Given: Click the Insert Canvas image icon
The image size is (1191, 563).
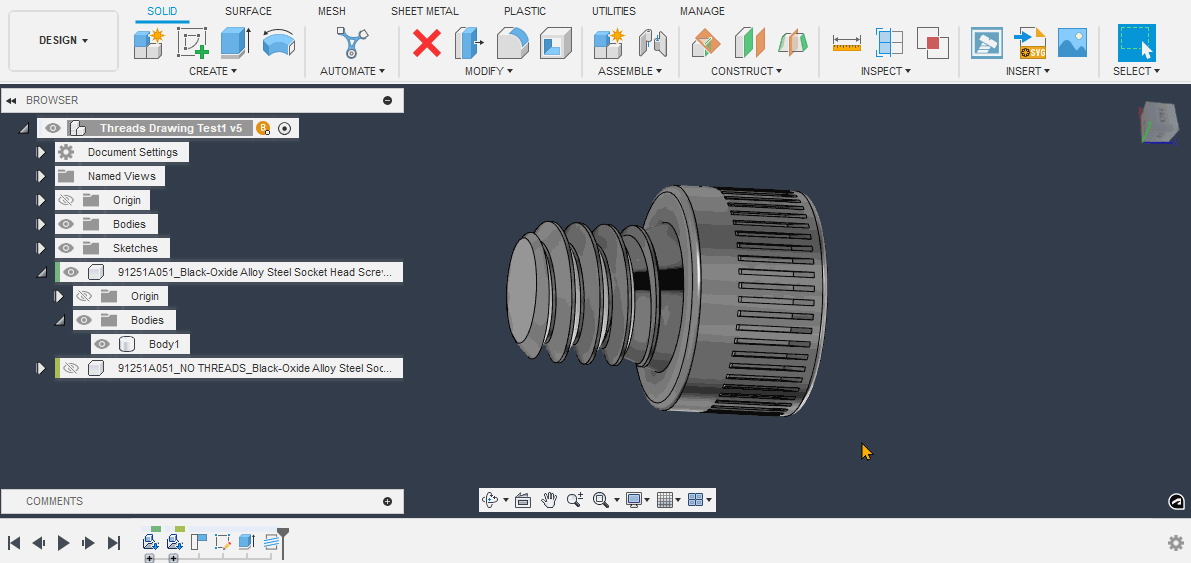Looking at the screenshot, I should (x=1073, y=43).
